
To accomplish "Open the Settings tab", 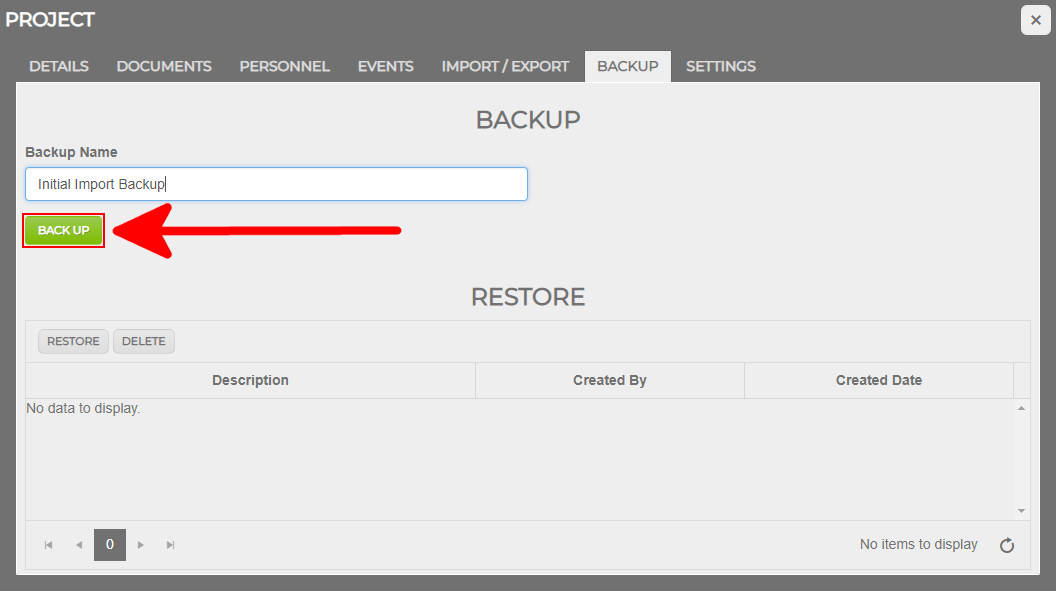I will (720, 66).
